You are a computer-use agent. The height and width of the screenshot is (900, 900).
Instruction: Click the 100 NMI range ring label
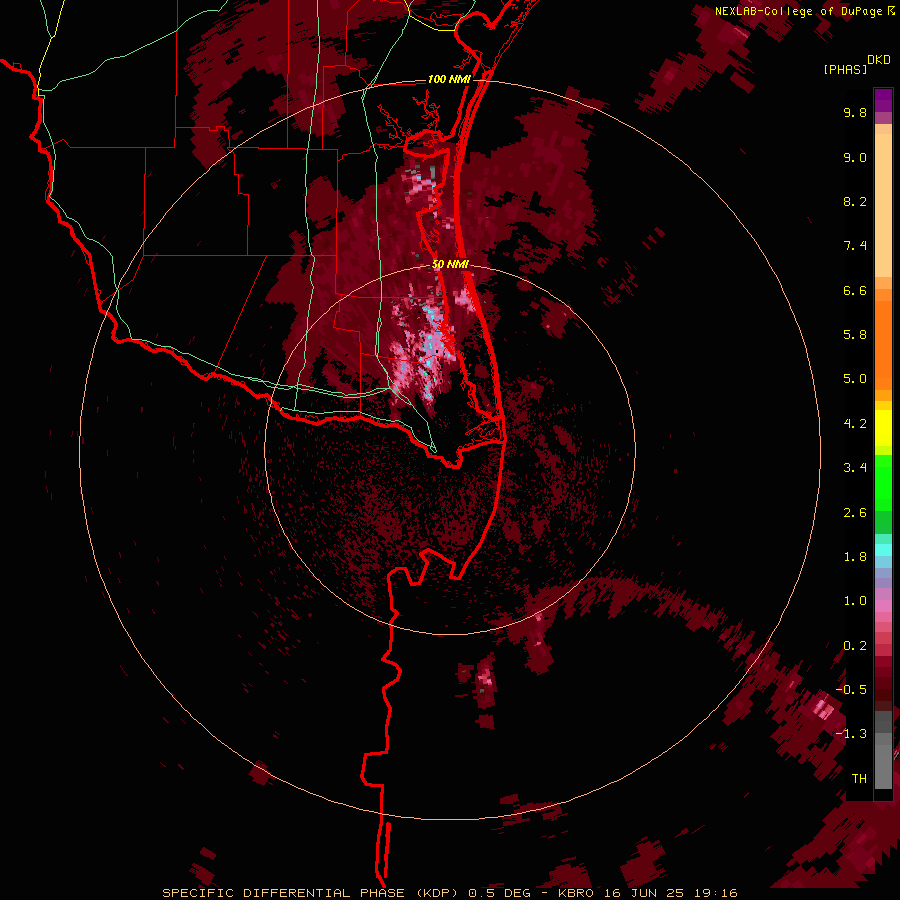(x=449, y=79)
